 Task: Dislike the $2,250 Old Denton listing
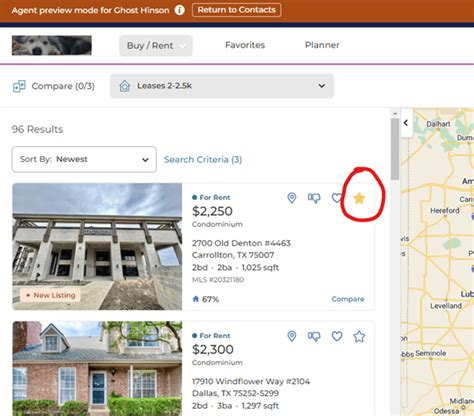point(314,198)
